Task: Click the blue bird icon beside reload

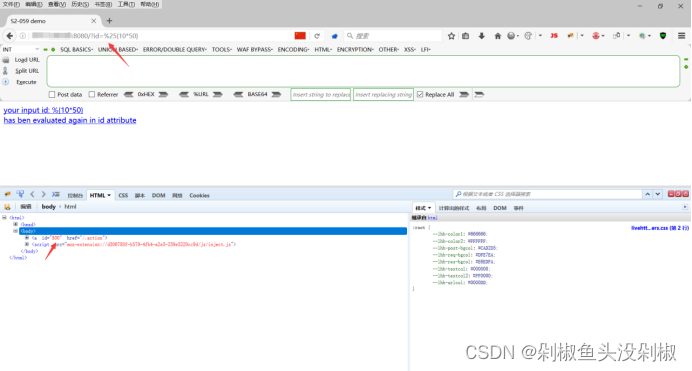Action: pyautogui.click(x=335, y=36)
